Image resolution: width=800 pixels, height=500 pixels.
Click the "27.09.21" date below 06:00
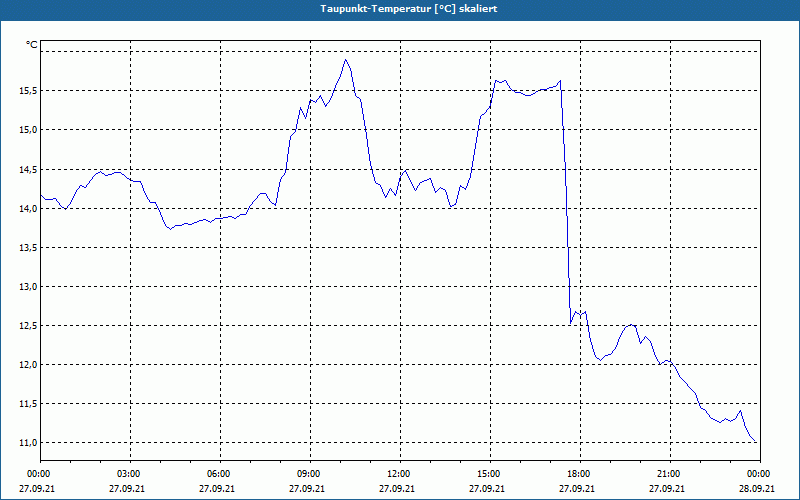[x=217, y=488]
